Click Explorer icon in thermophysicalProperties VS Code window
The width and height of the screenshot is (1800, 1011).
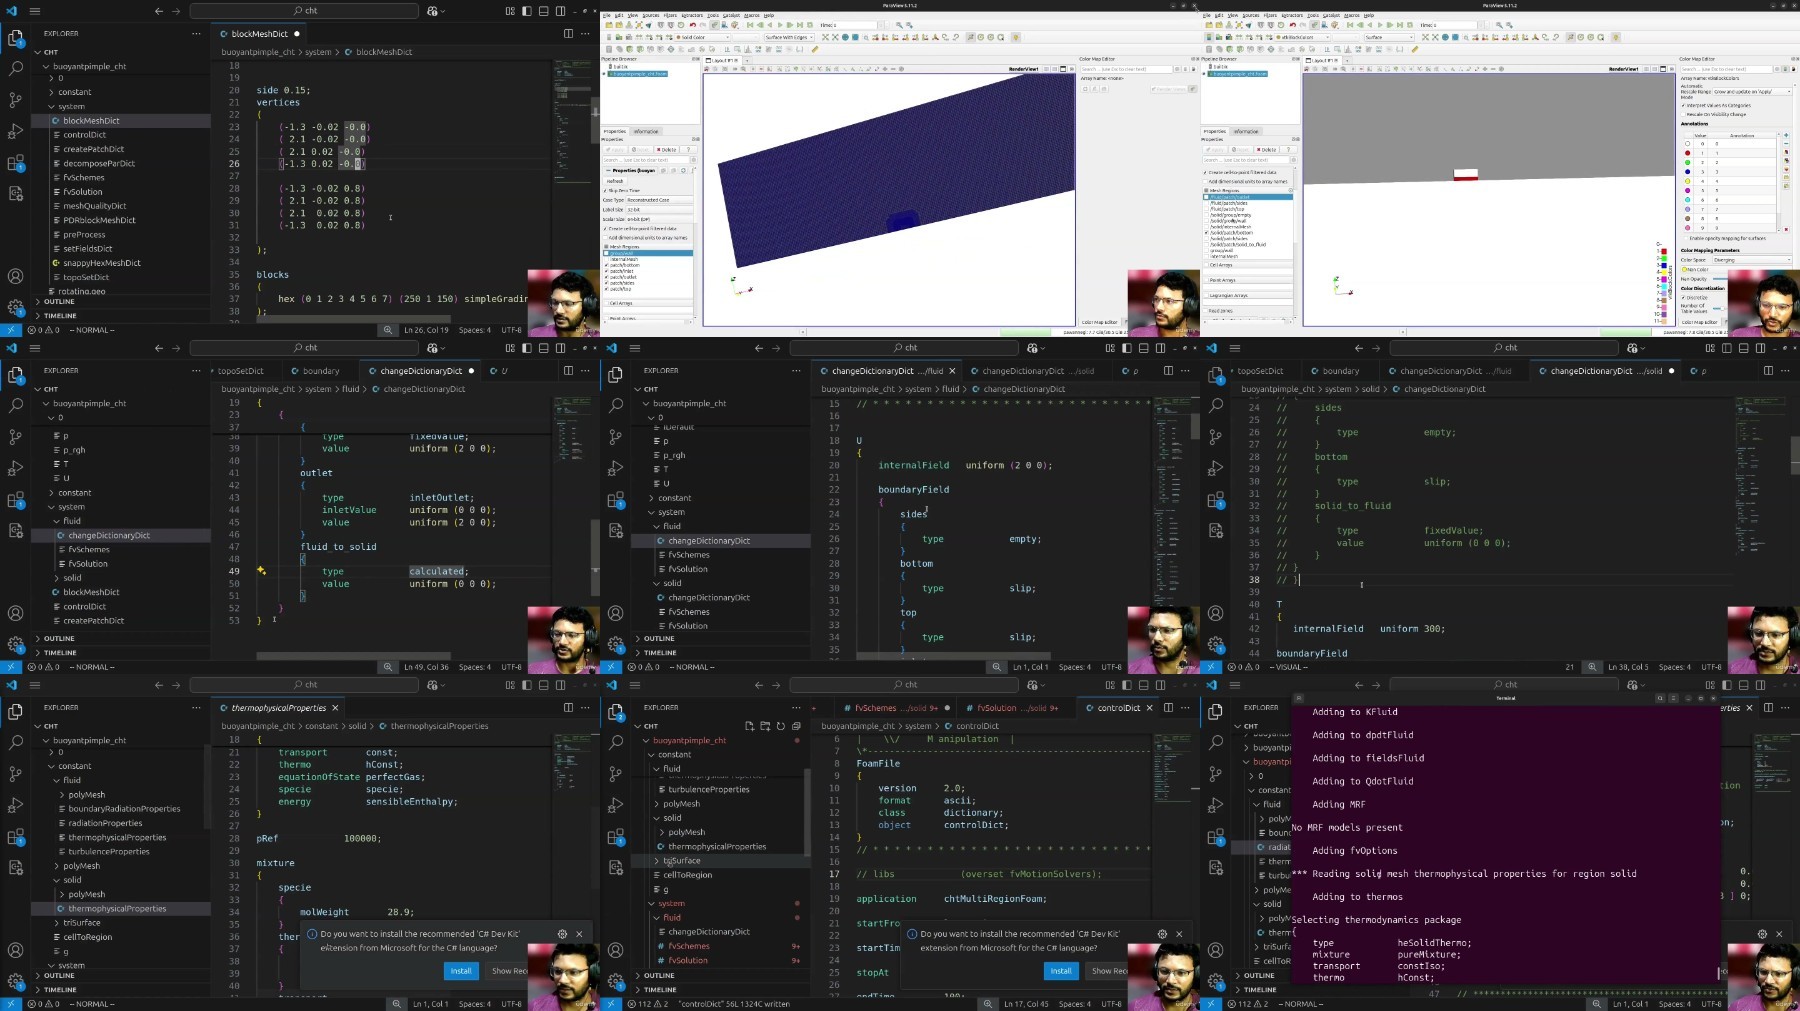pyautogui.click(x=15, y=712)
